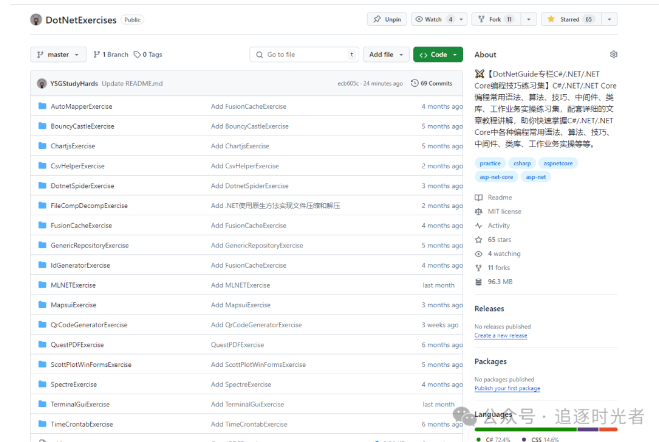659x442 pixels.
Task: Click the QrCodeGeneratorExercise folder icon
Action: pyautogui.click(x=42, y=325)
